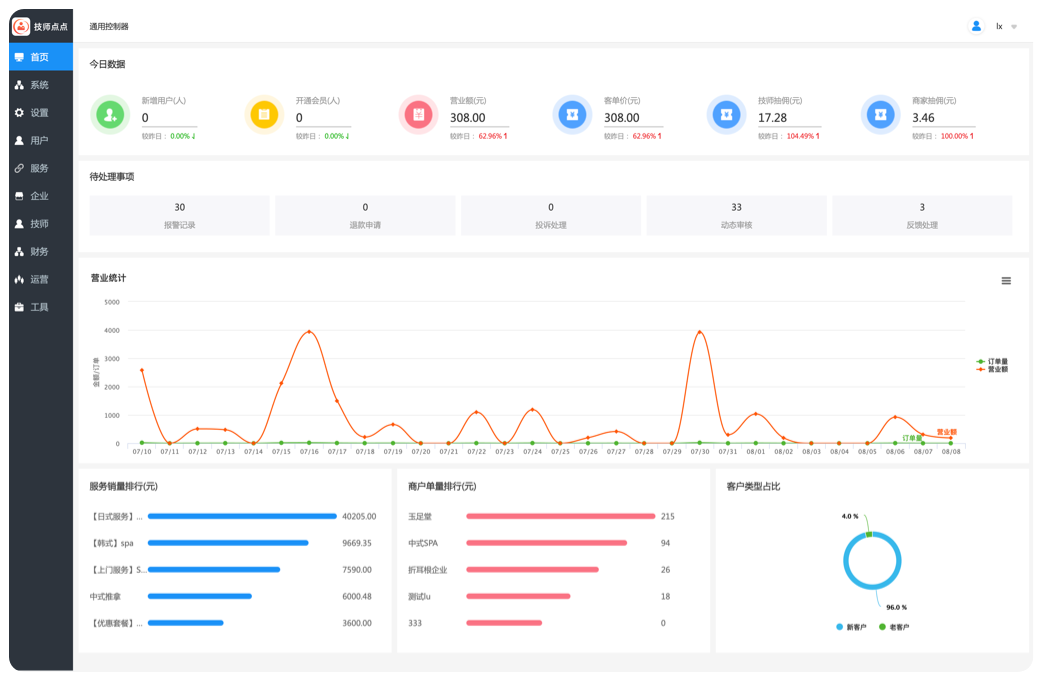This screenshot has width=1044, height=681.
Task: Toggle 新客户 legend in donut chart
Action: (x=850, y=627)
